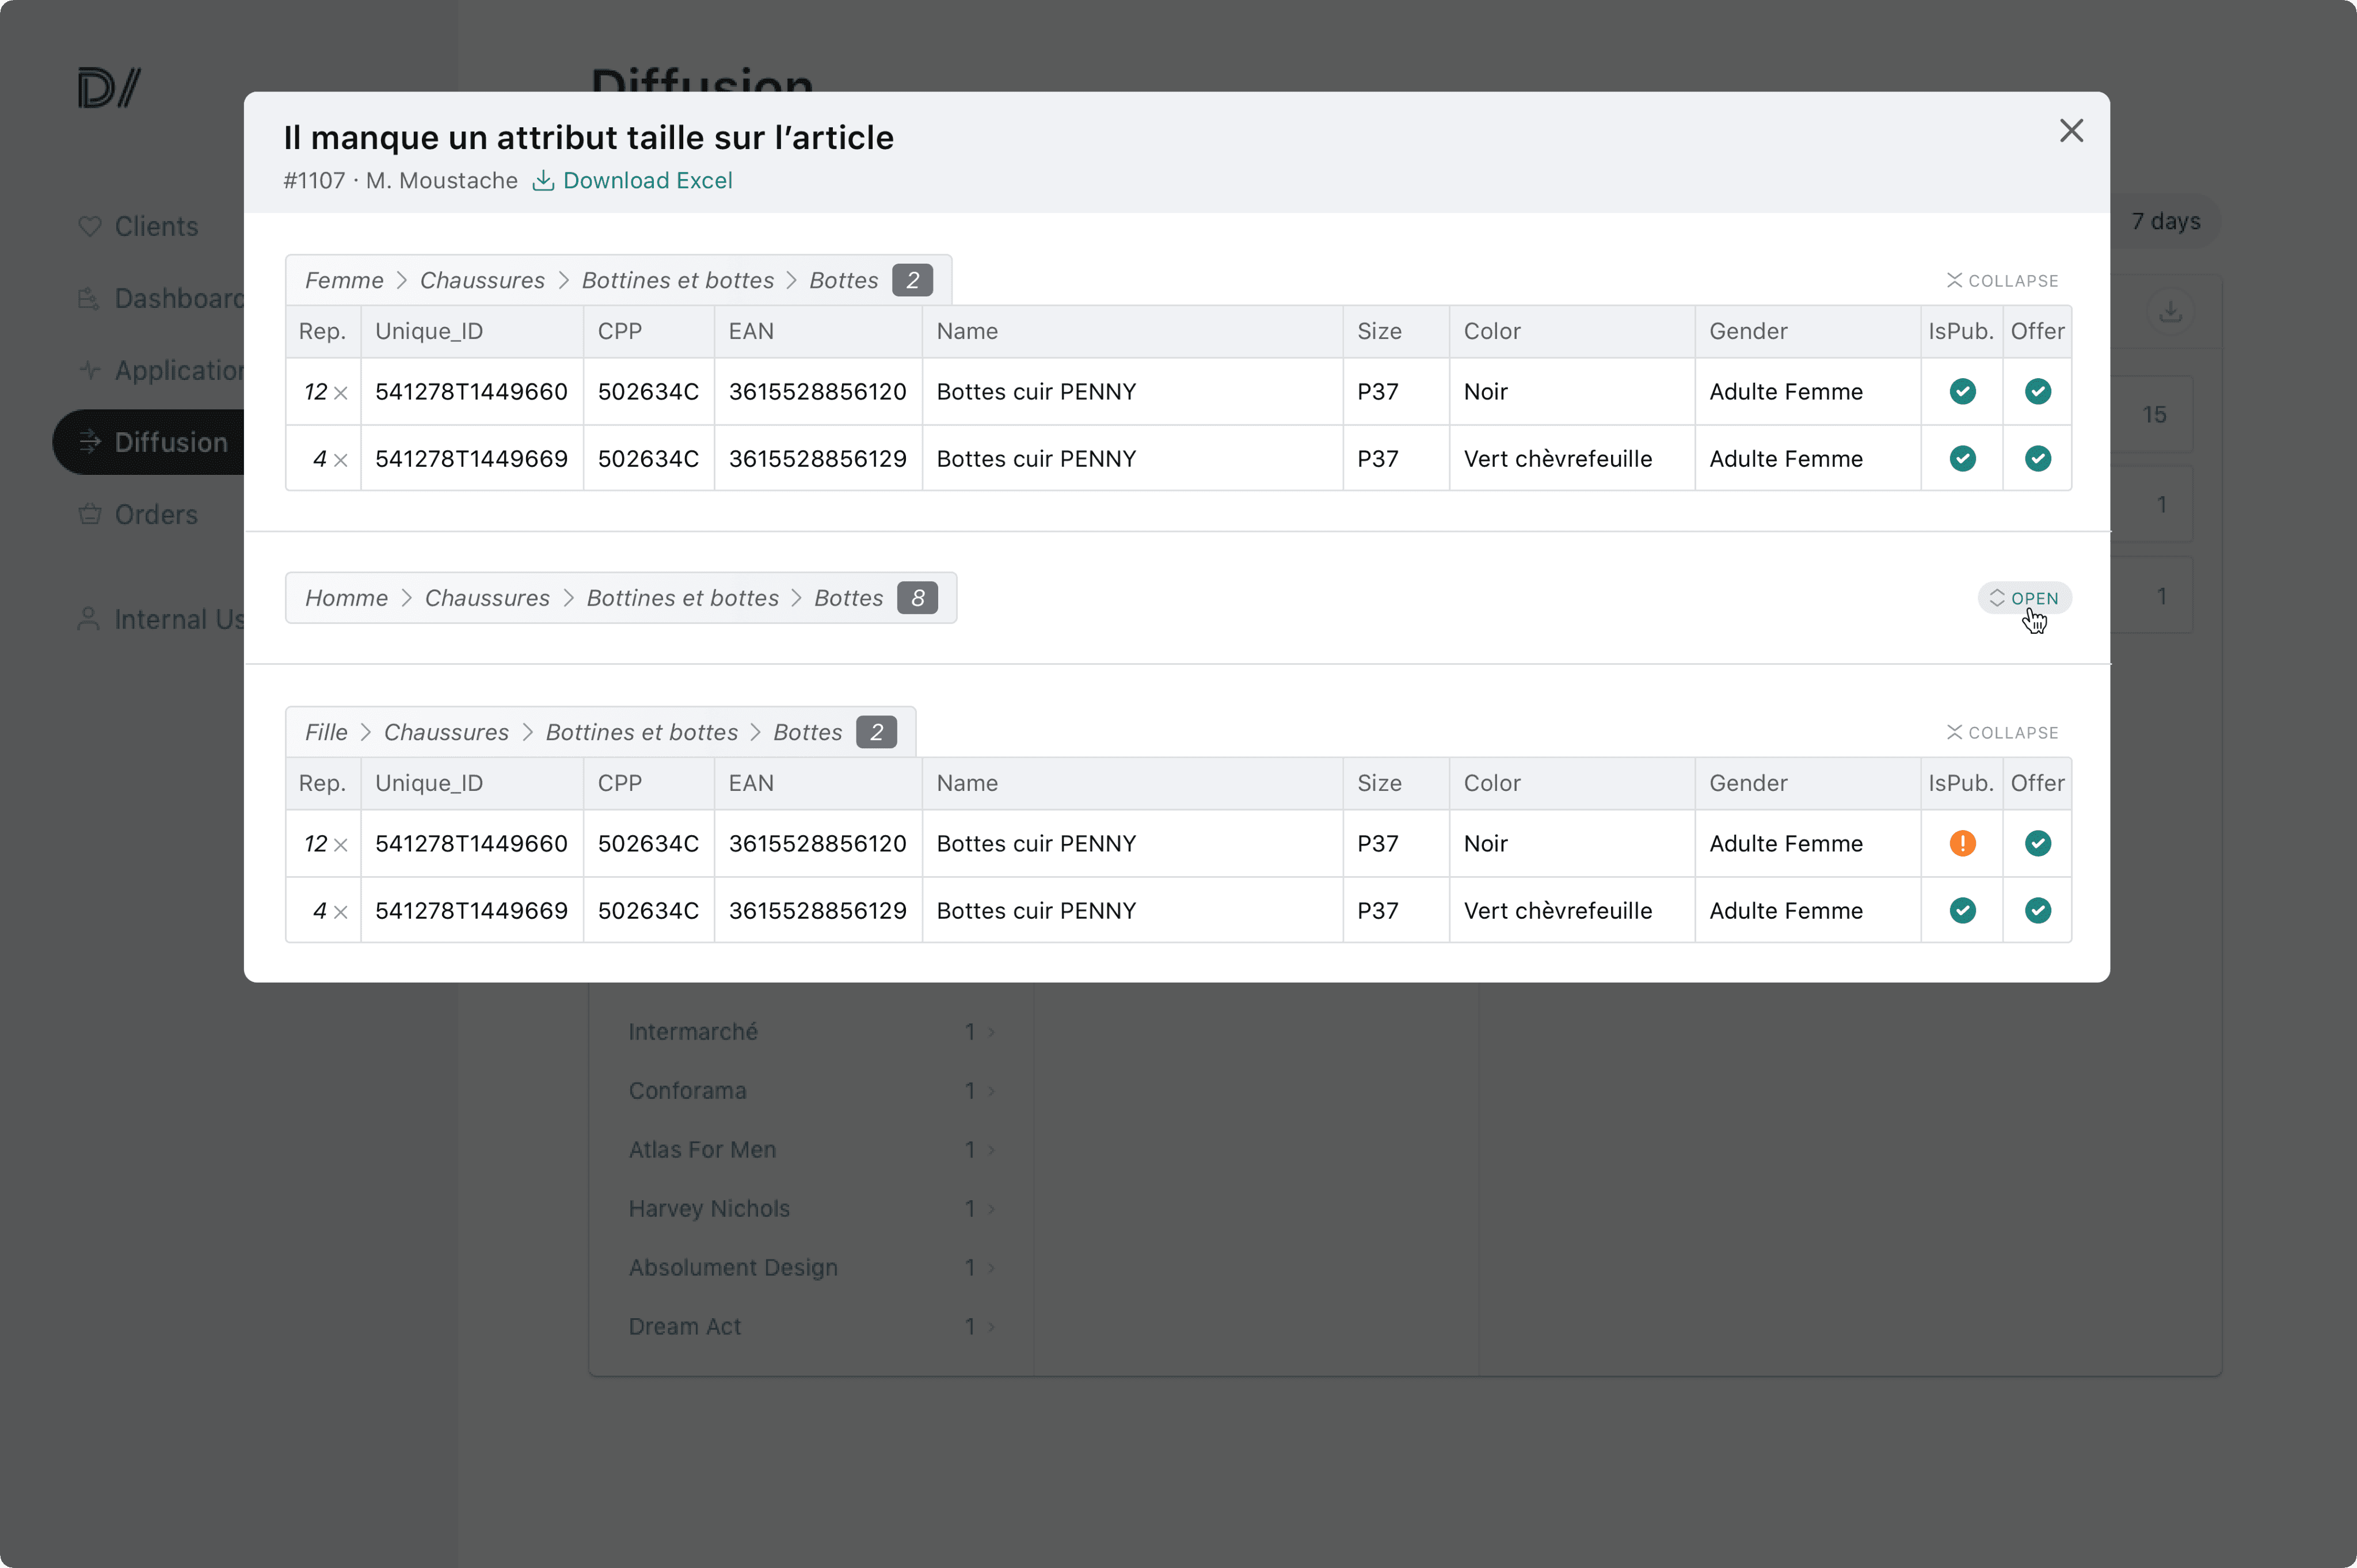Select Fille in the third breadcrumb
The height and width of the screenshot is (1568, 2357).
[x=326, y=732]
